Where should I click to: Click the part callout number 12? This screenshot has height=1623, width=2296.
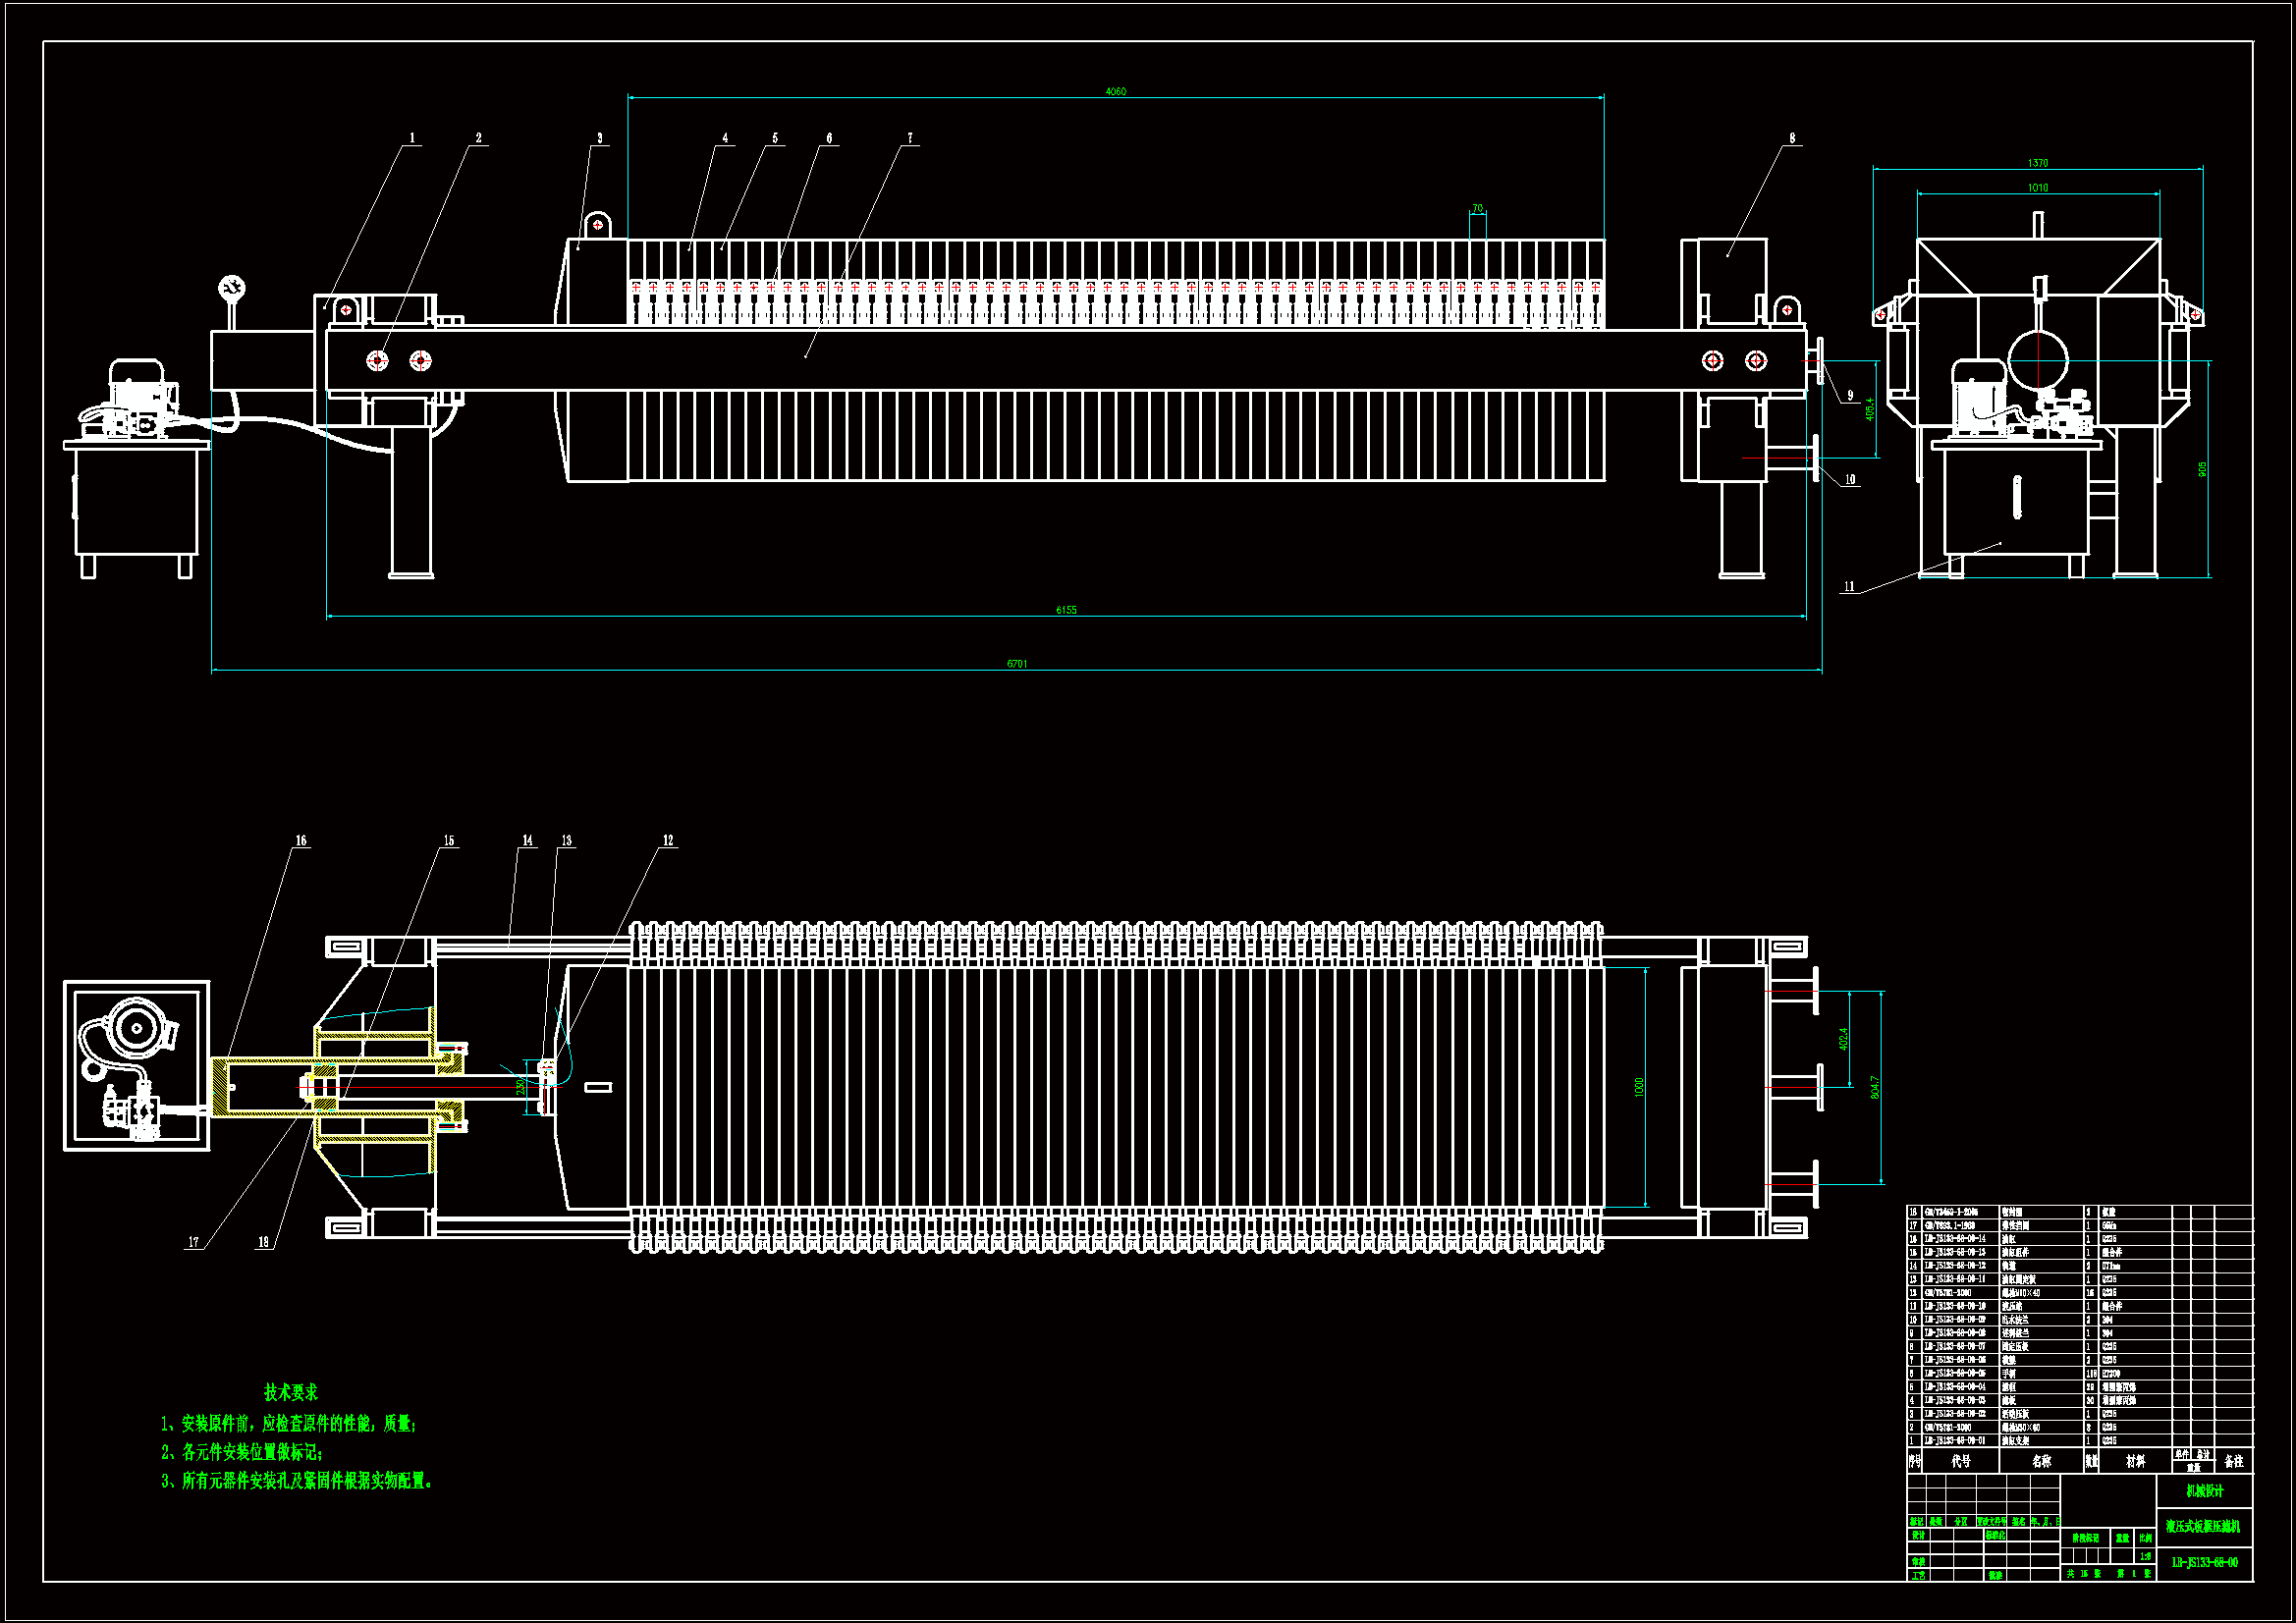(x=668, y=841)
